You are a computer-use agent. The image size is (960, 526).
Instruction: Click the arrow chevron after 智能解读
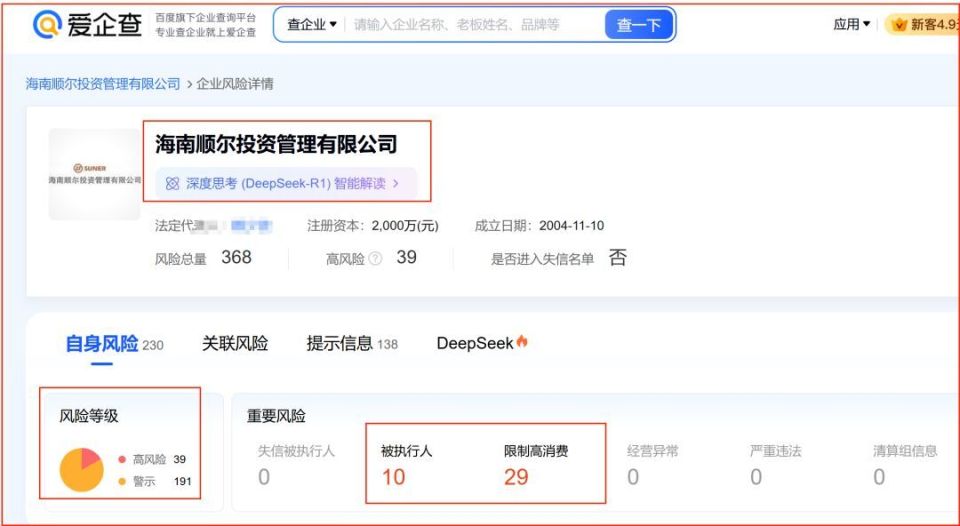[x=396, y=184]
